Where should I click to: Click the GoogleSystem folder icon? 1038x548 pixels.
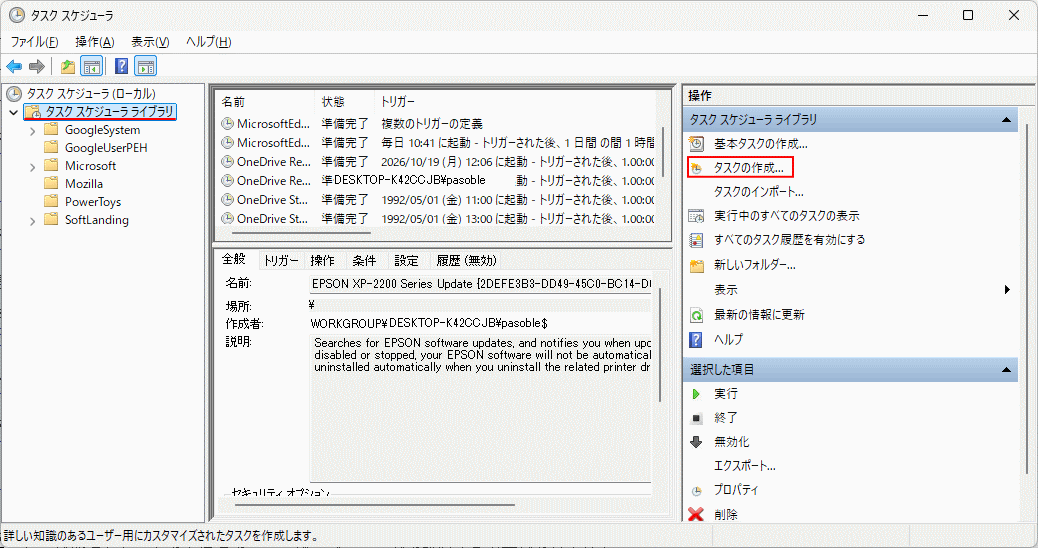pos(51,129)
